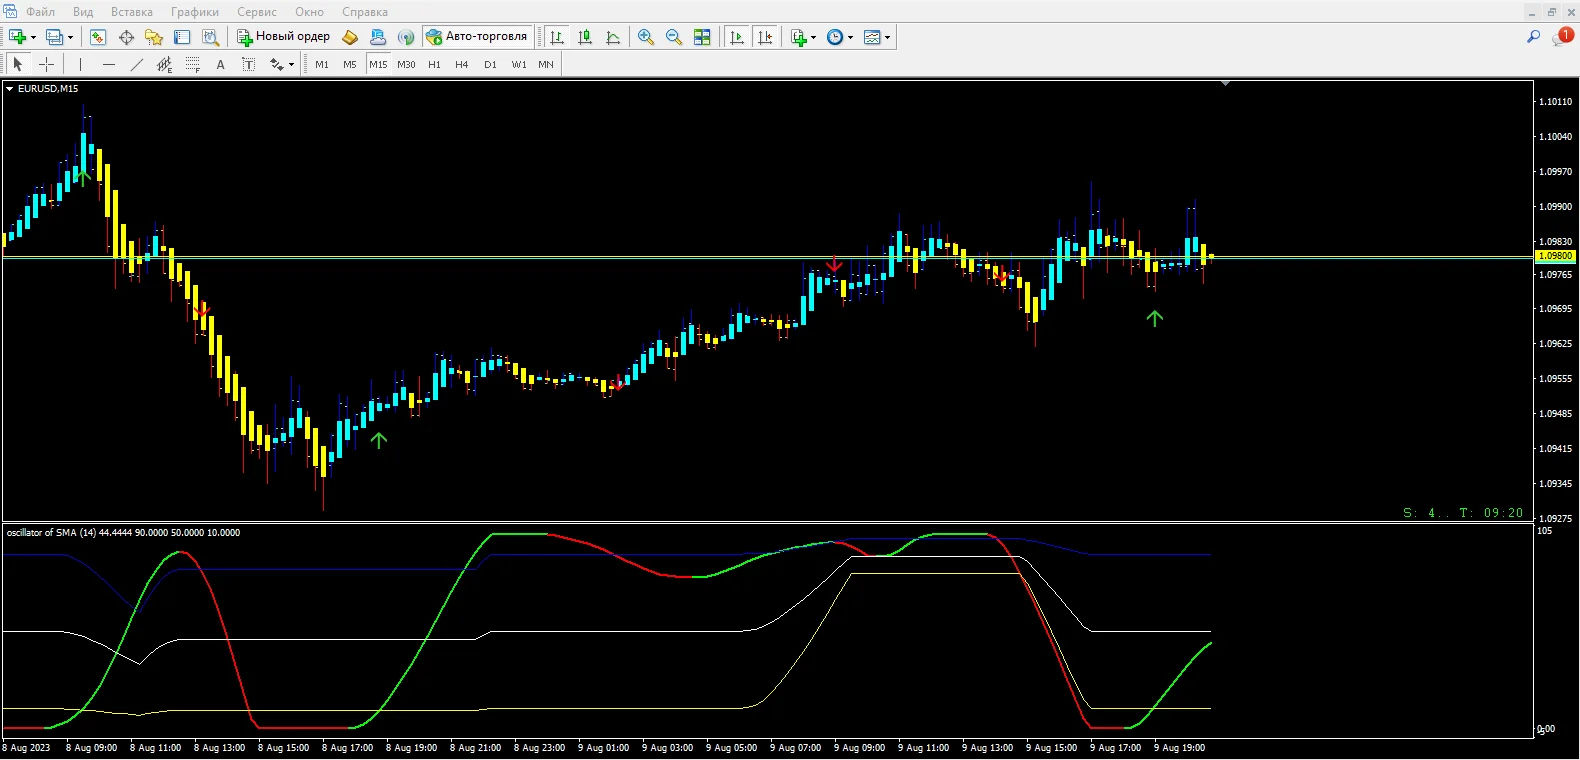Click the Новый ордер button

coord(283,37)
